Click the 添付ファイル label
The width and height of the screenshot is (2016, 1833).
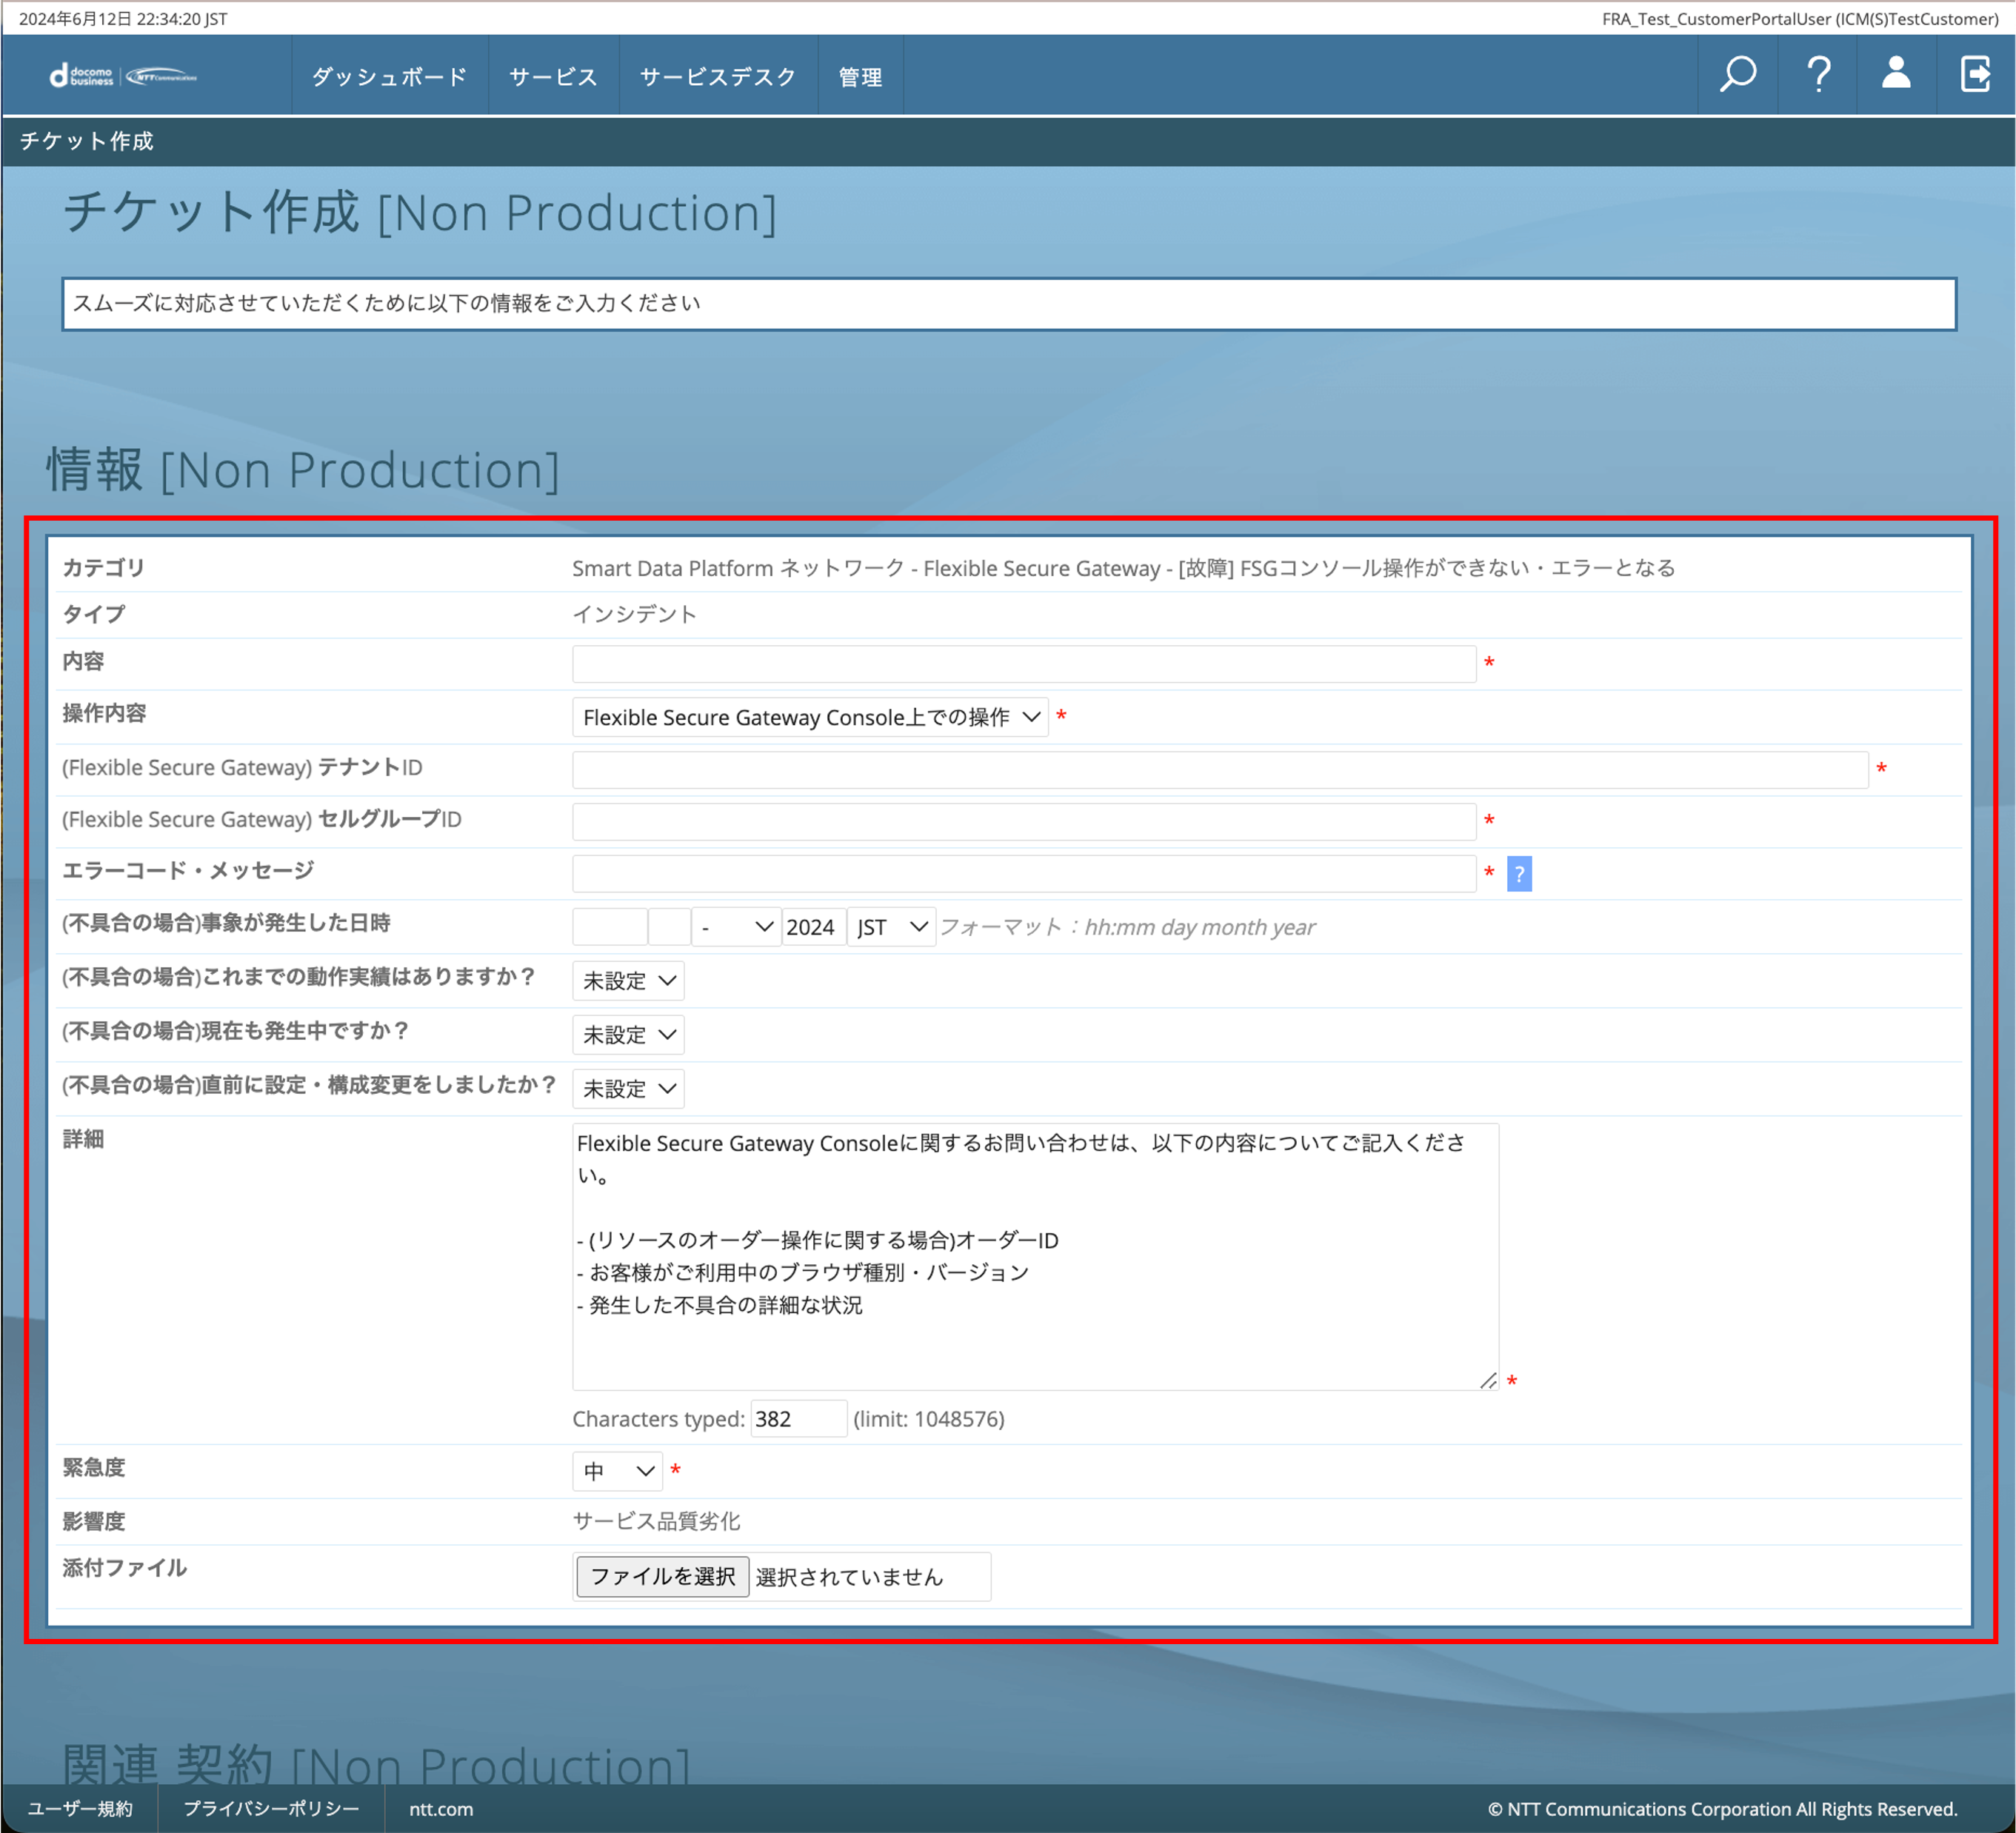pos(124,1568)
